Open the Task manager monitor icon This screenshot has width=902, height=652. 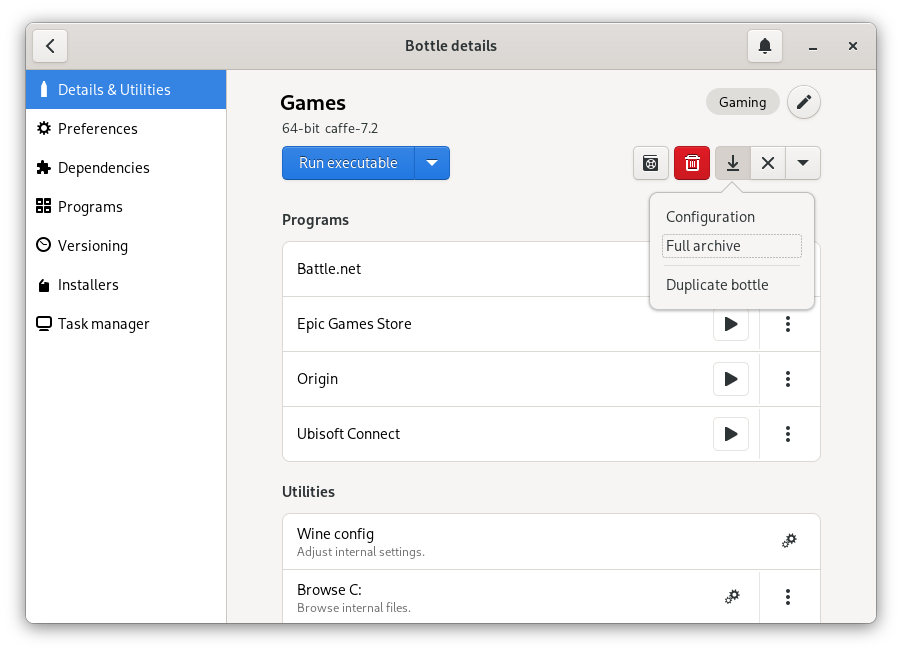pyautogui.click(x=42, y=323)
